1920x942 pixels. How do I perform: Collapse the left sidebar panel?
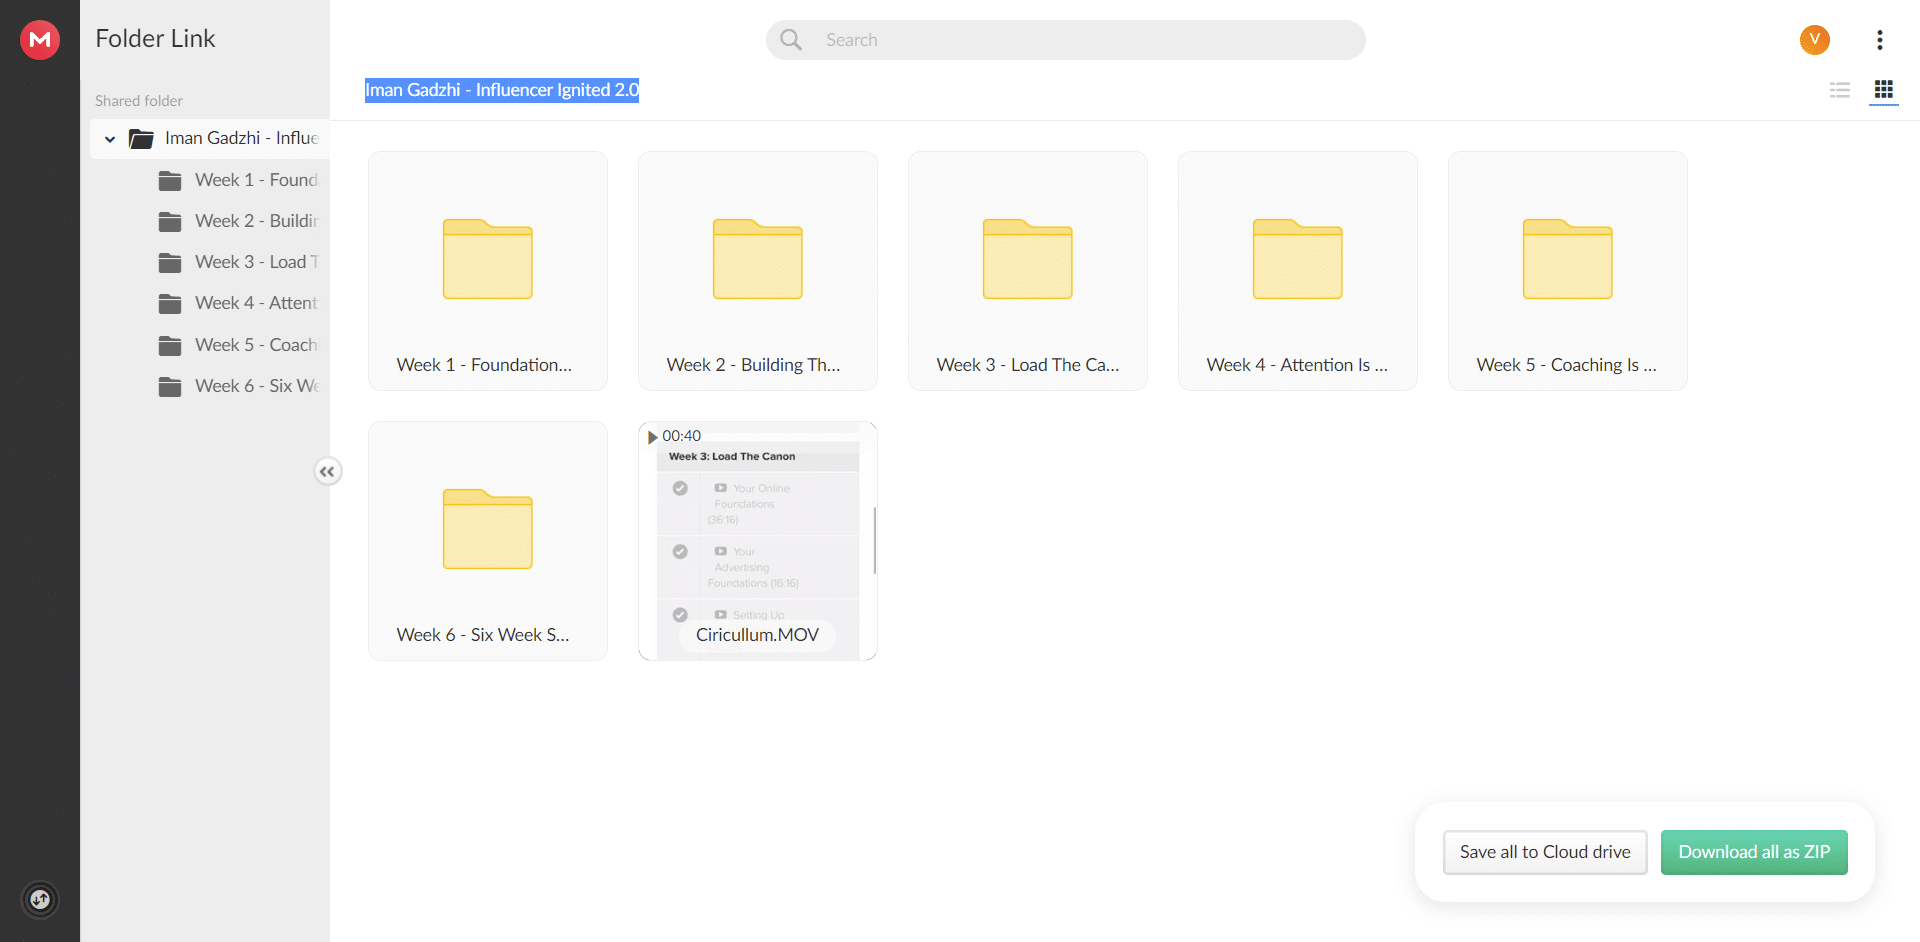click(327, 471)
